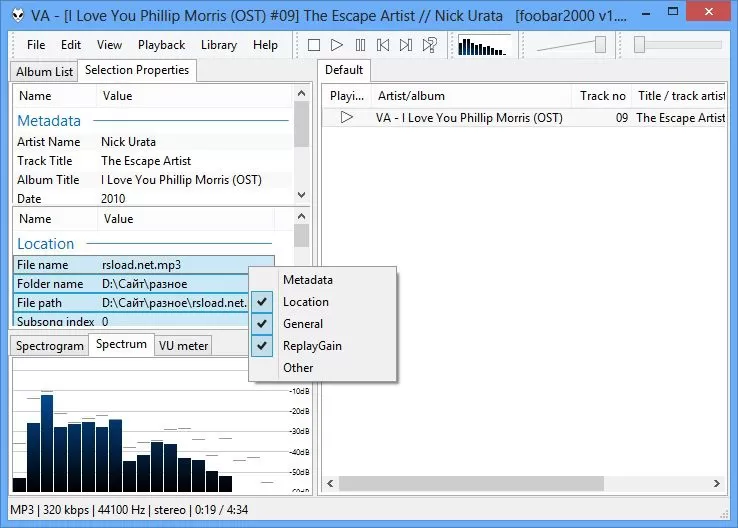Click right arrow of playlist horizontal scrollbar
This screenshot has width=738, height=528.
pyautogui.click(x=716, y=483)
